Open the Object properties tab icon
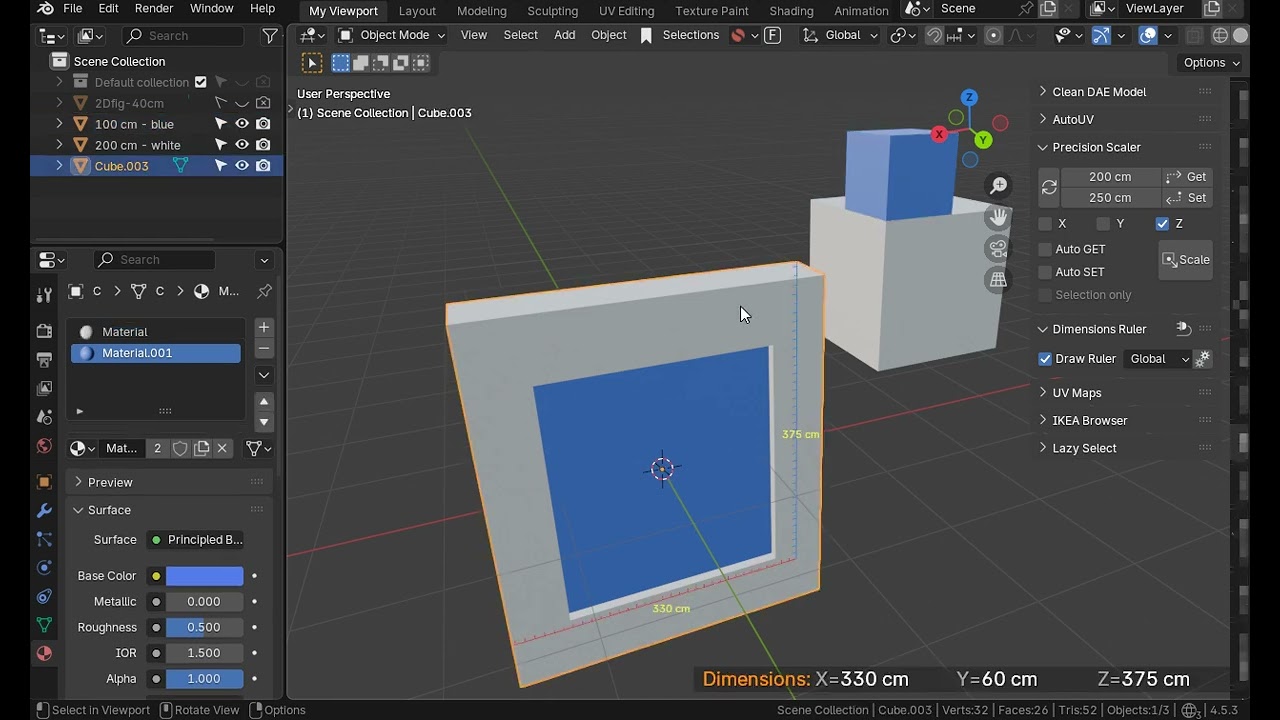 point(44,482)
